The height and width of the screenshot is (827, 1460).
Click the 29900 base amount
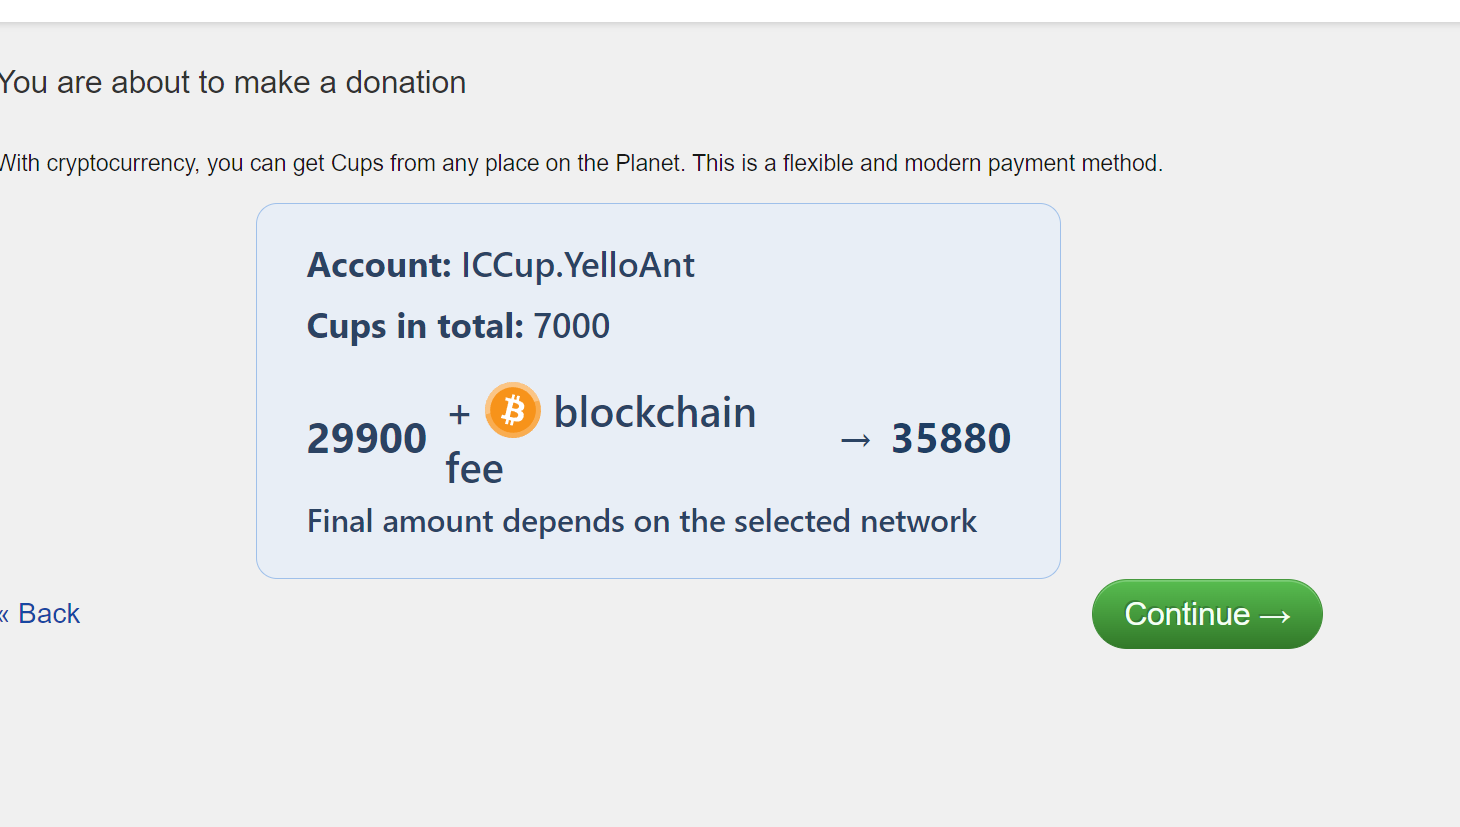[366, 438]
